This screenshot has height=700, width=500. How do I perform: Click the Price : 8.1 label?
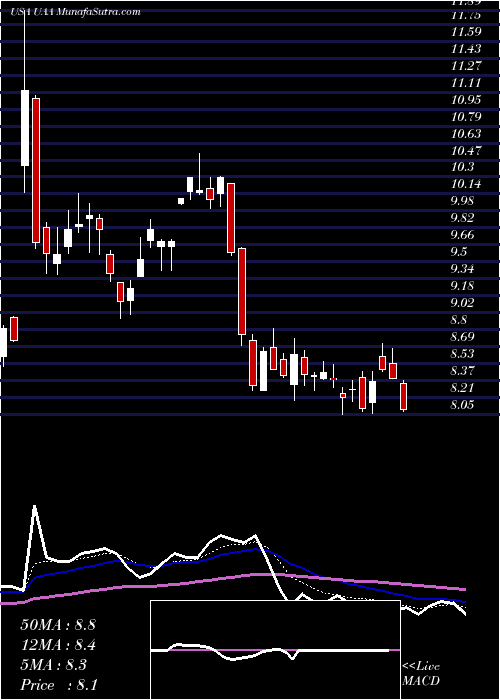click(59, 685)
